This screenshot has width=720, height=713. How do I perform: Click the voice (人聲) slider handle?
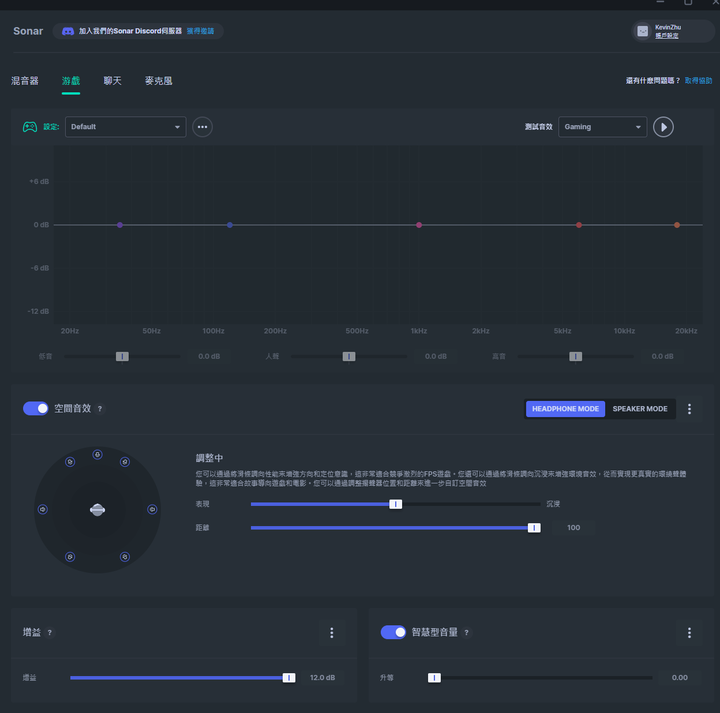(349, 357)
